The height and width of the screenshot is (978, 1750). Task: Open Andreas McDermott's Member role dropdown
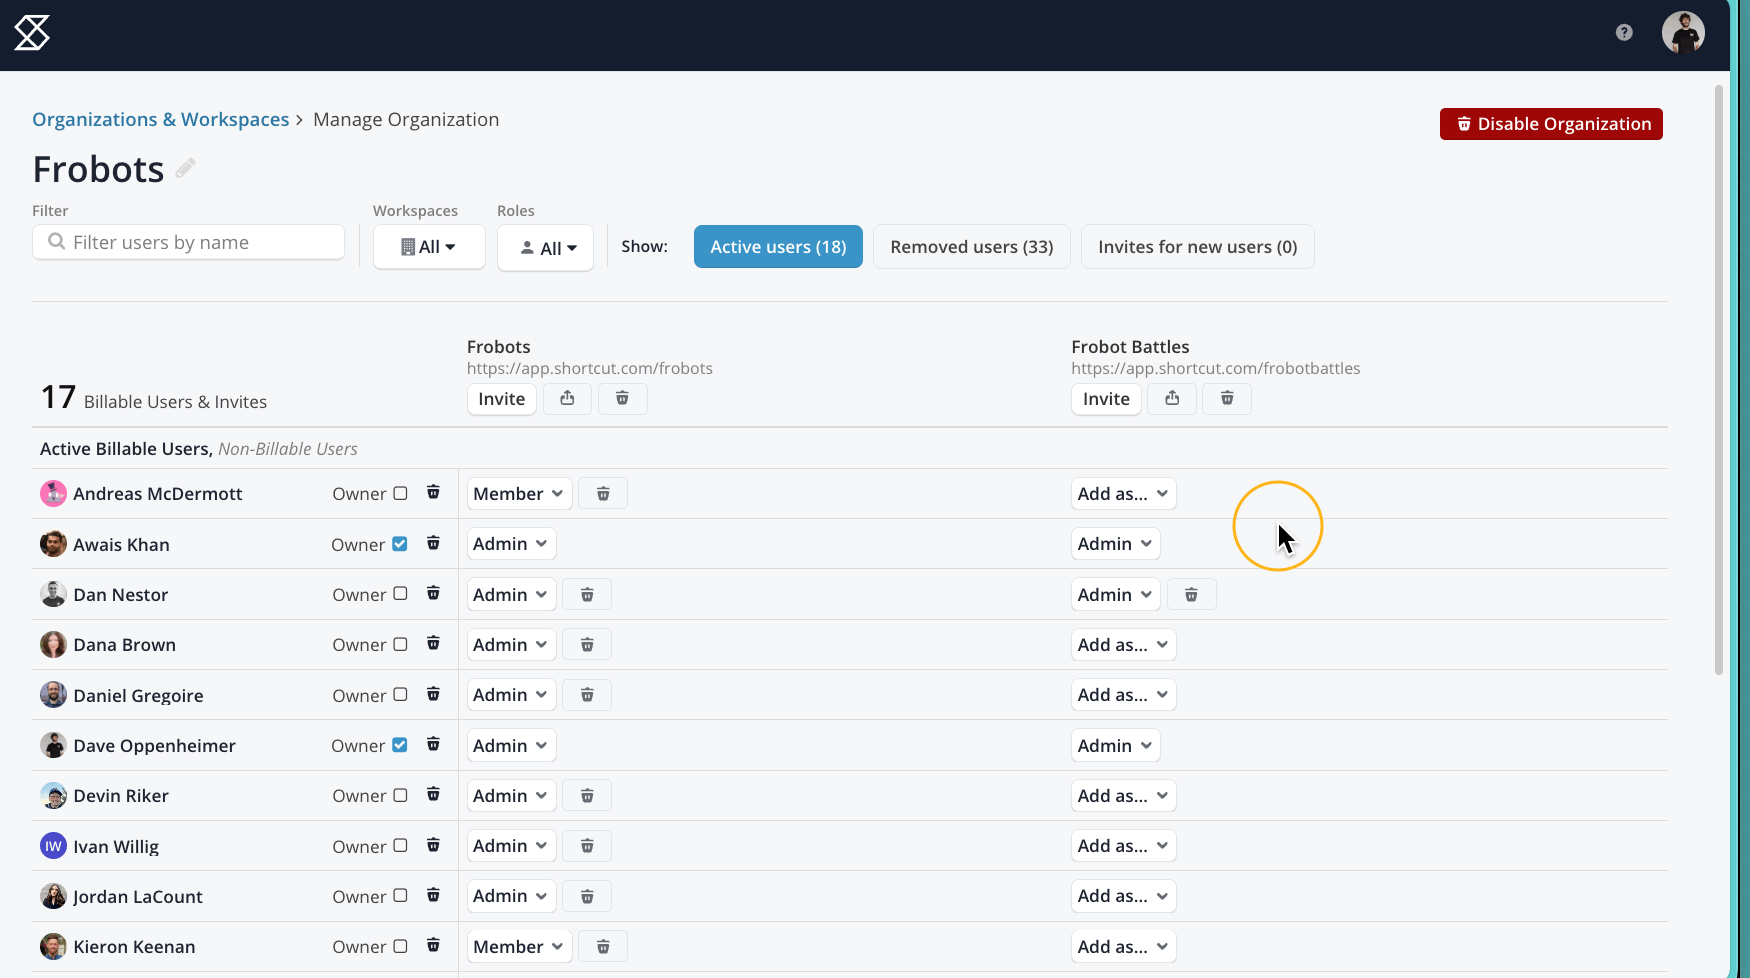point(519,494)
